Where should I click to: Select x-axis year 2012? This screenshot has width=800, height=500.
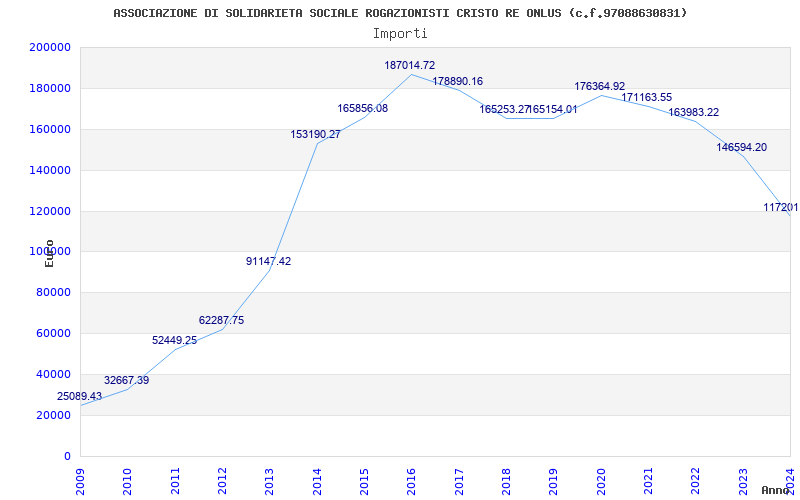[222, 481]
